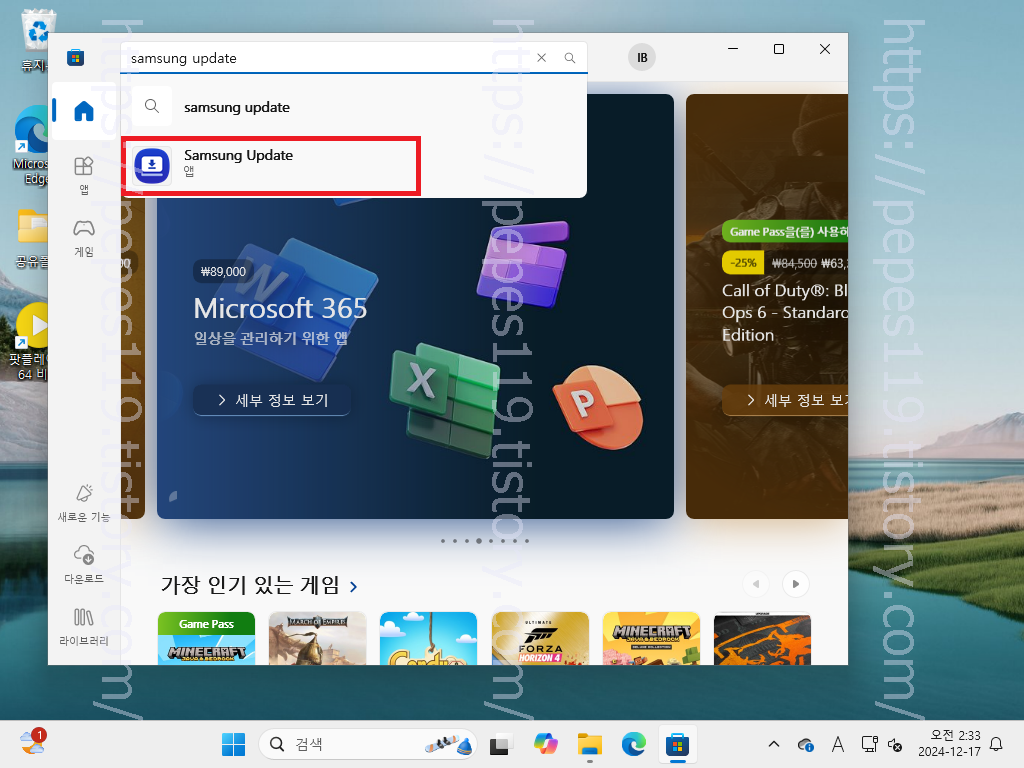Select the shared folder desktop icon
This screenshot has width=1024, height=768.
tap(31, 238)
